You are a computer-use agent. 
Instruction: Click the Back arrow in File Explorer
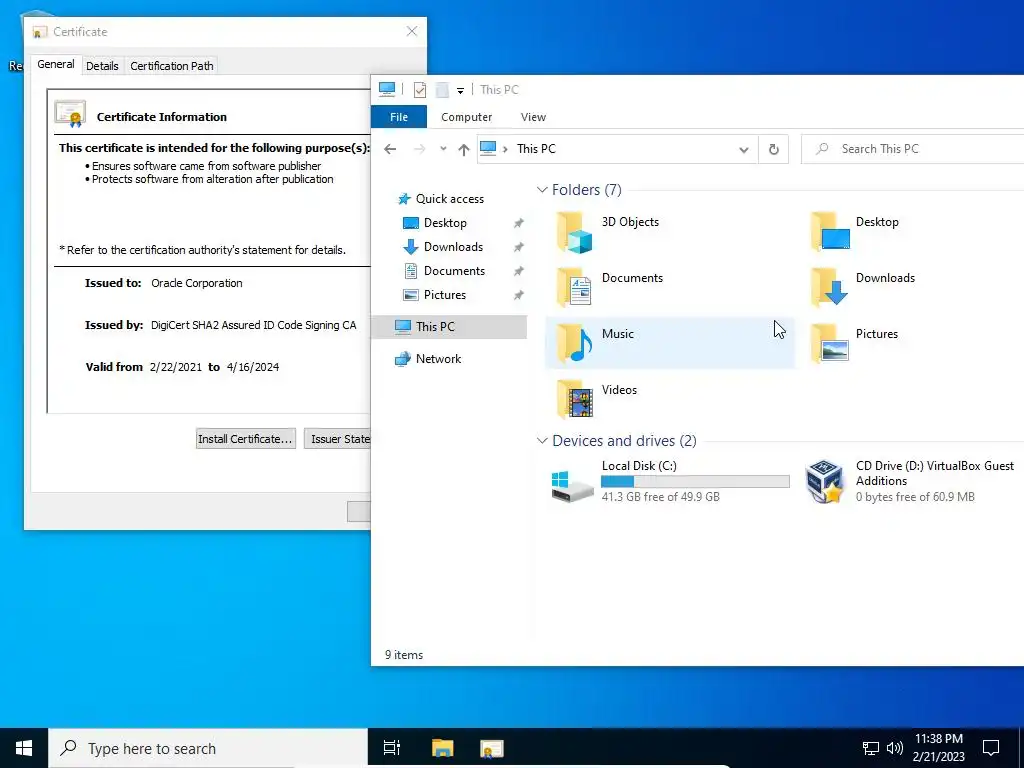(391, 150)
